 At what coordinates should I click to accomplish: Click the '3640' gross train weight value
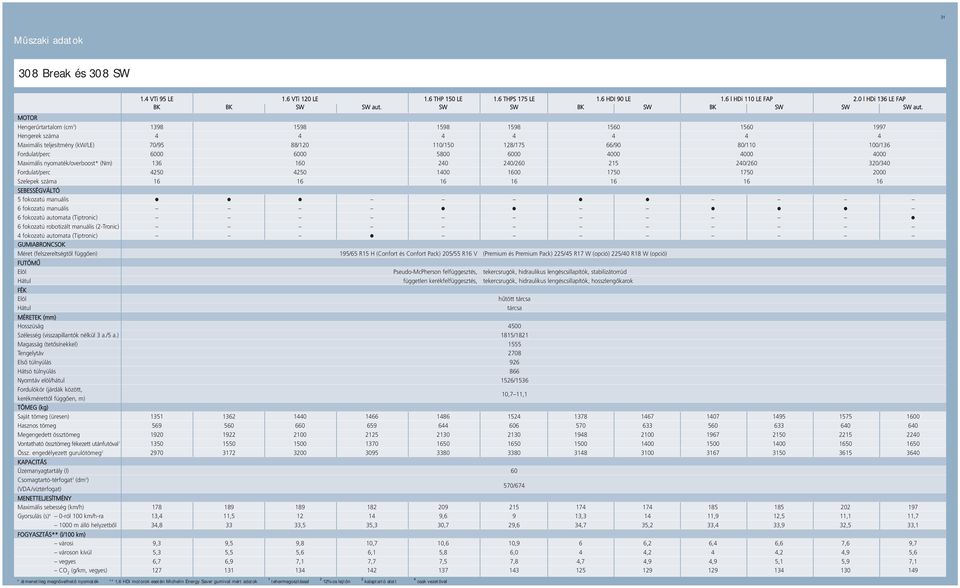(913, 453)
